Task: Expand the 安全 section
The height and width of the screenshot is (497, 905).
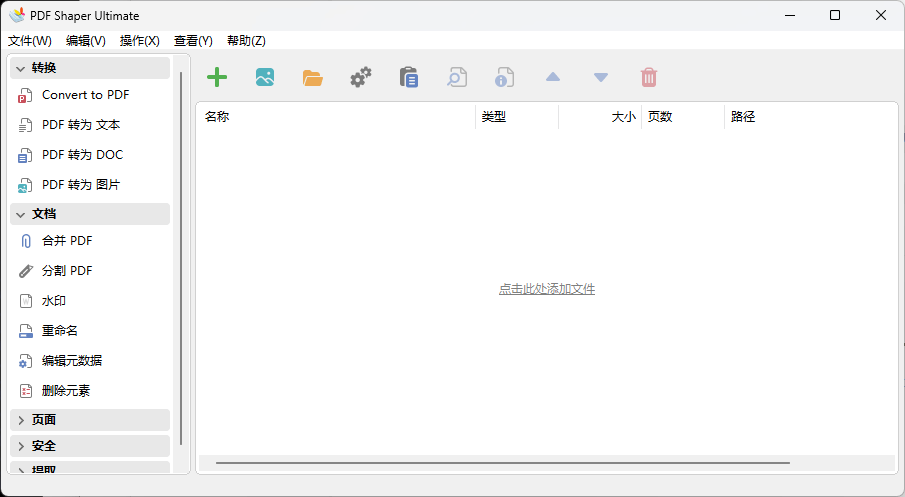Action: 90,446
